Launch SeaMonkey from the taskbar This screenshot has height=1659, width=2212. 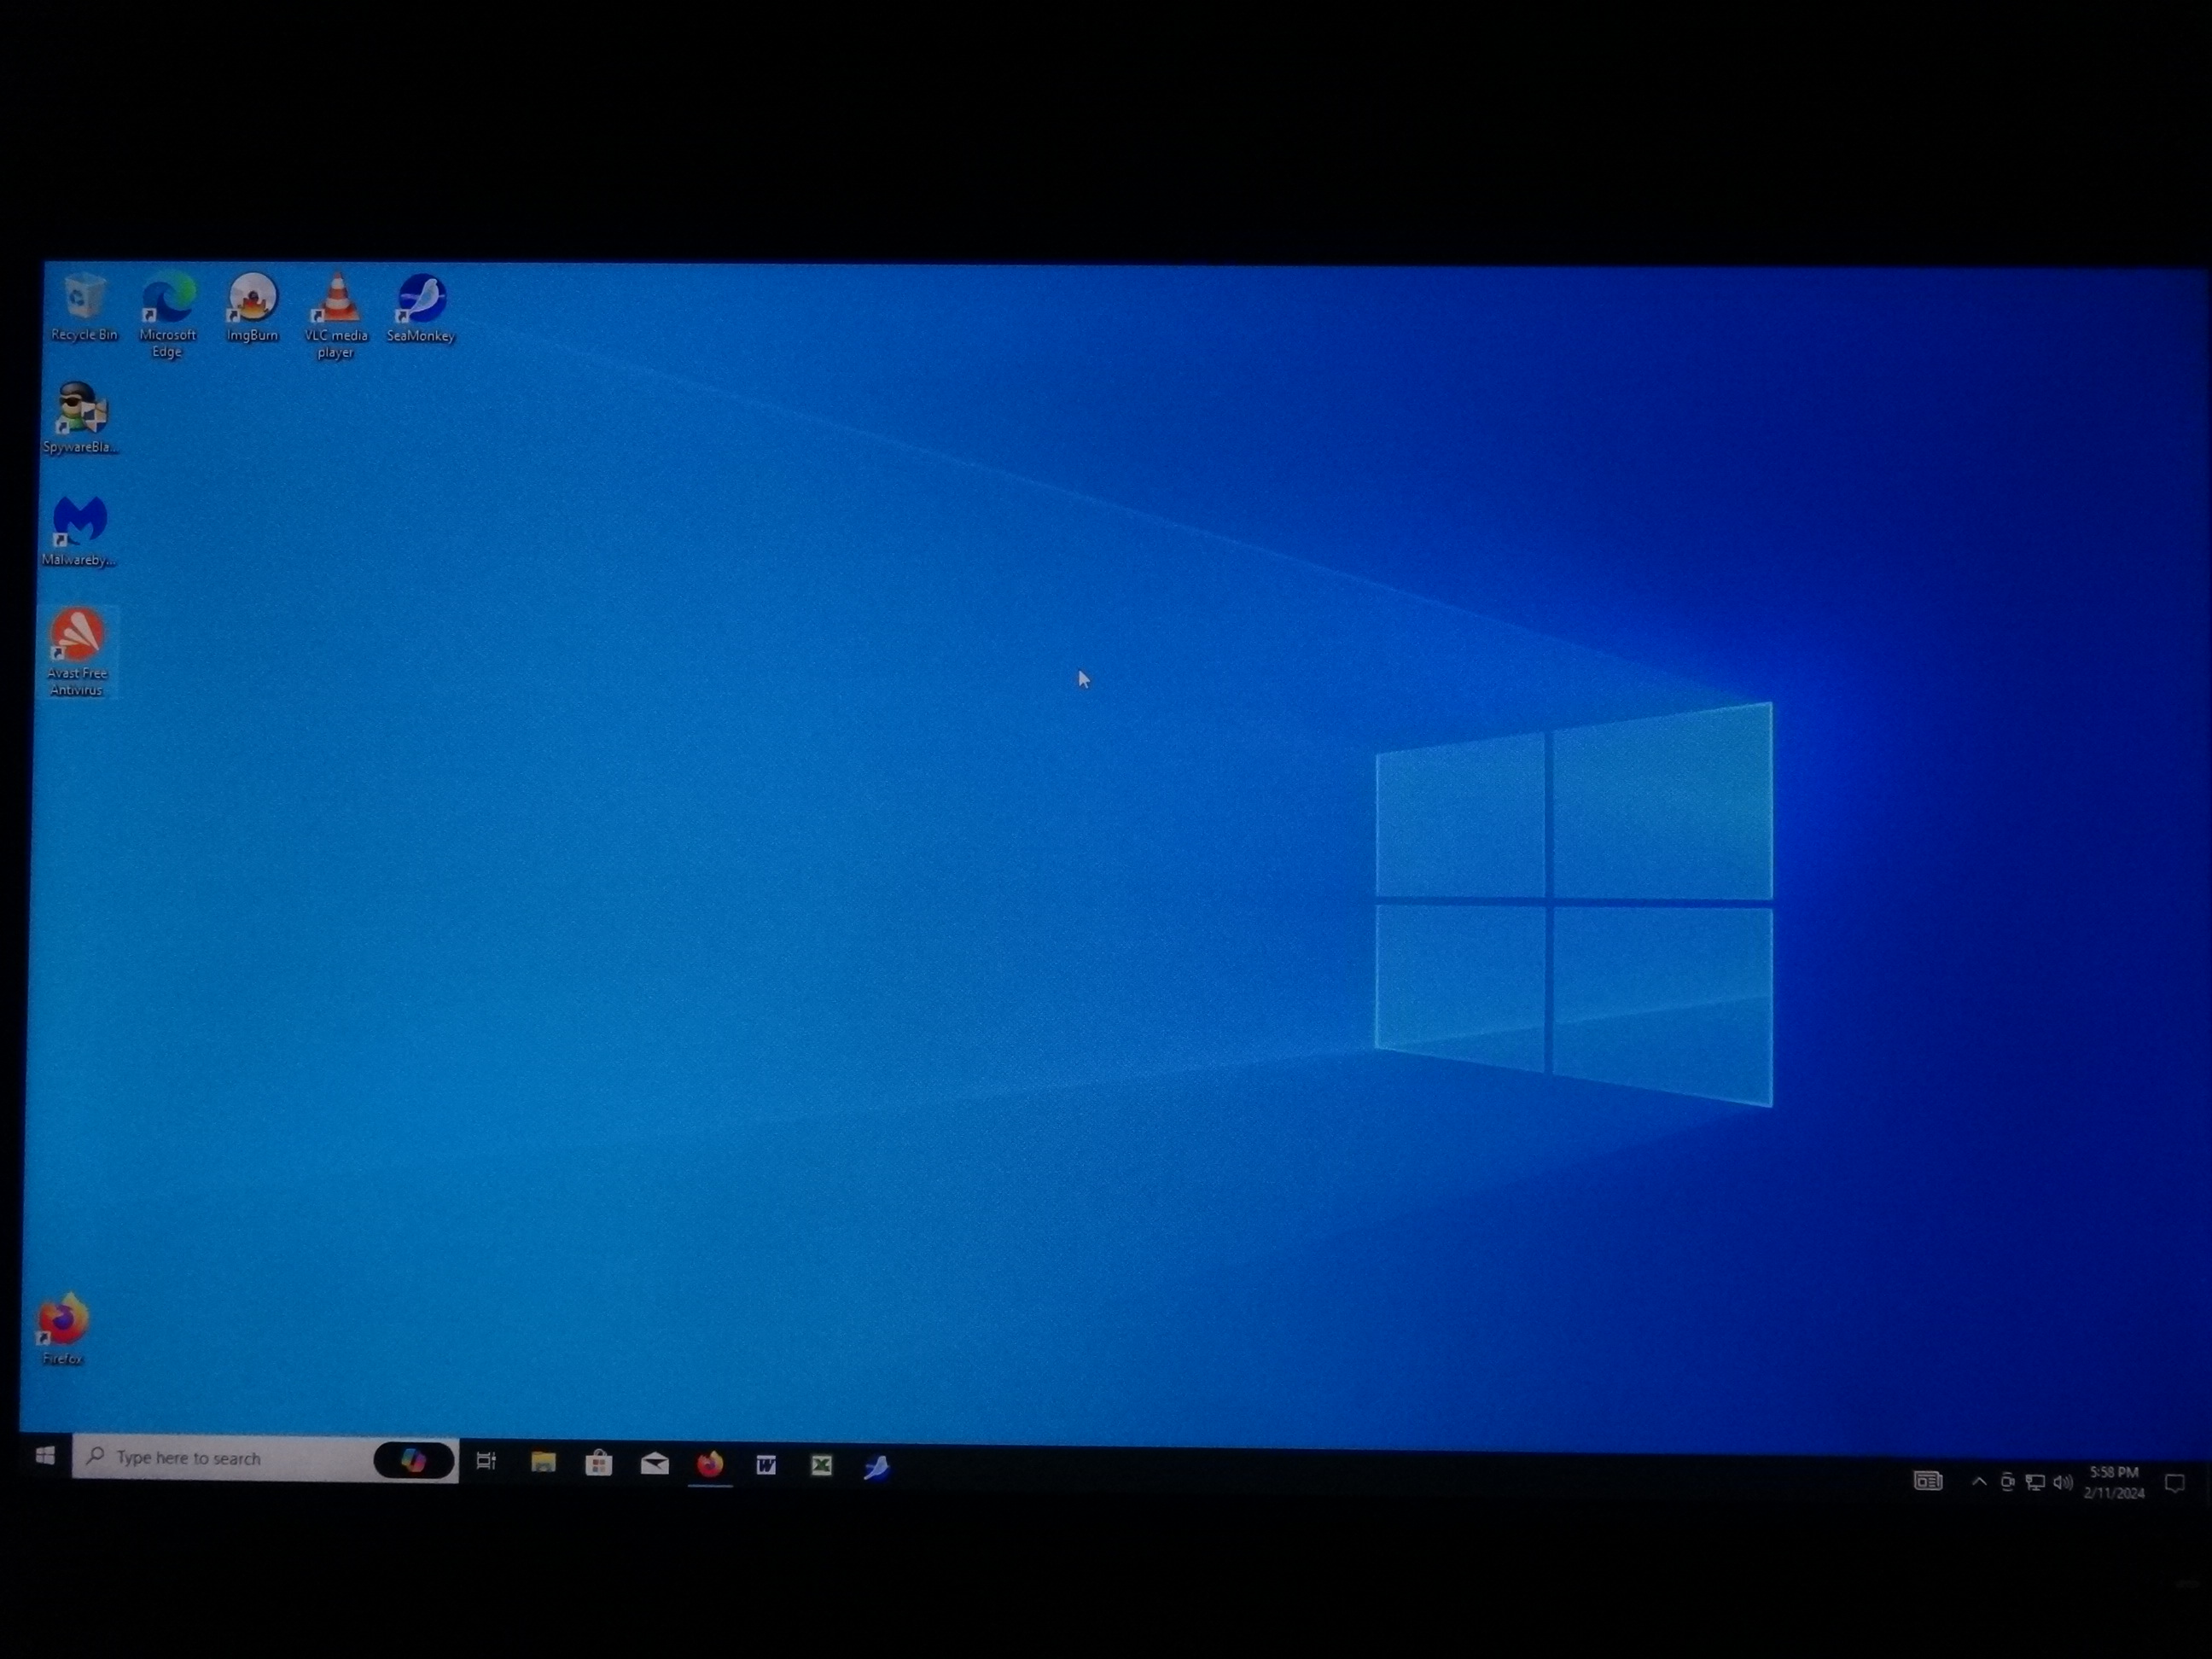click(876, 1466)
